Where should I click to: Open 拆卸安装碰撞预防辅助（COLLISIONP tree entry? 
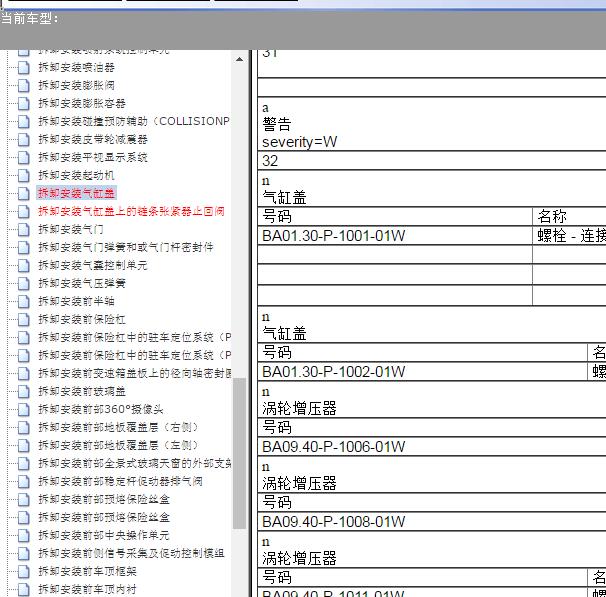(134, 121)
